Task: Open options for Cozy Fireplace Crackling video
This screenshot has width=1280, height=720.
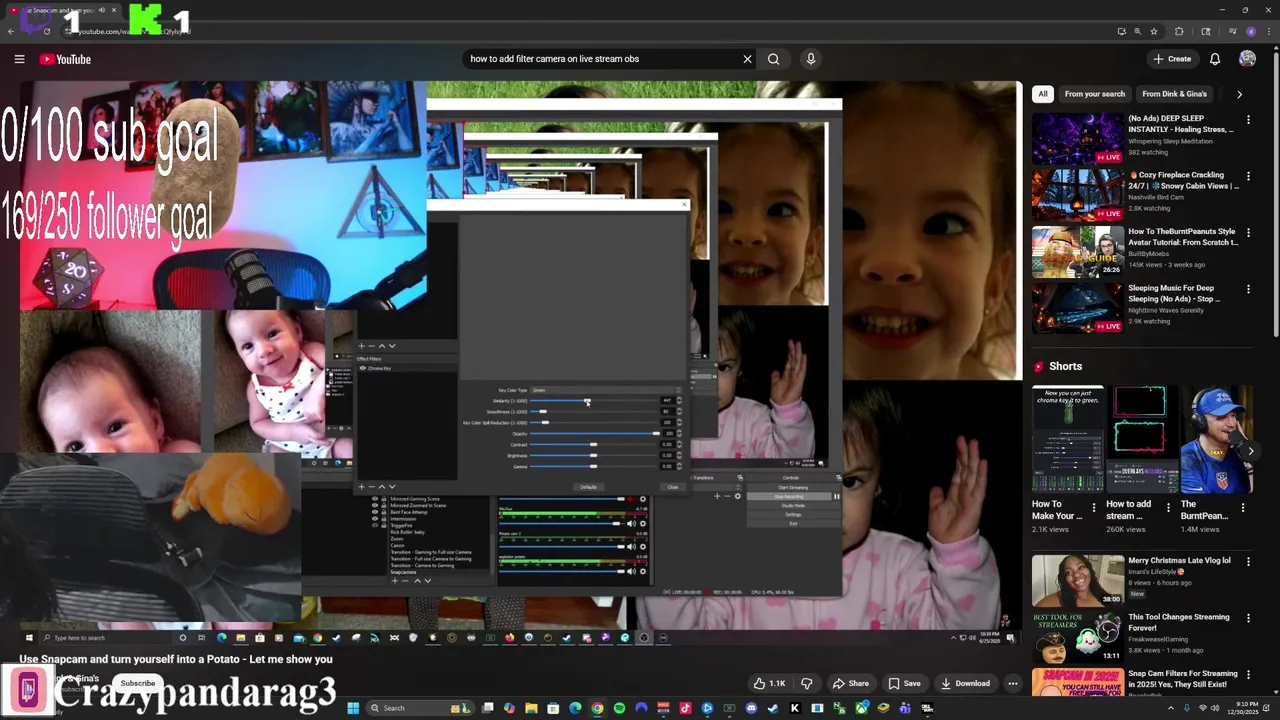Action: pyautogui.click(x=1247, y=176)
